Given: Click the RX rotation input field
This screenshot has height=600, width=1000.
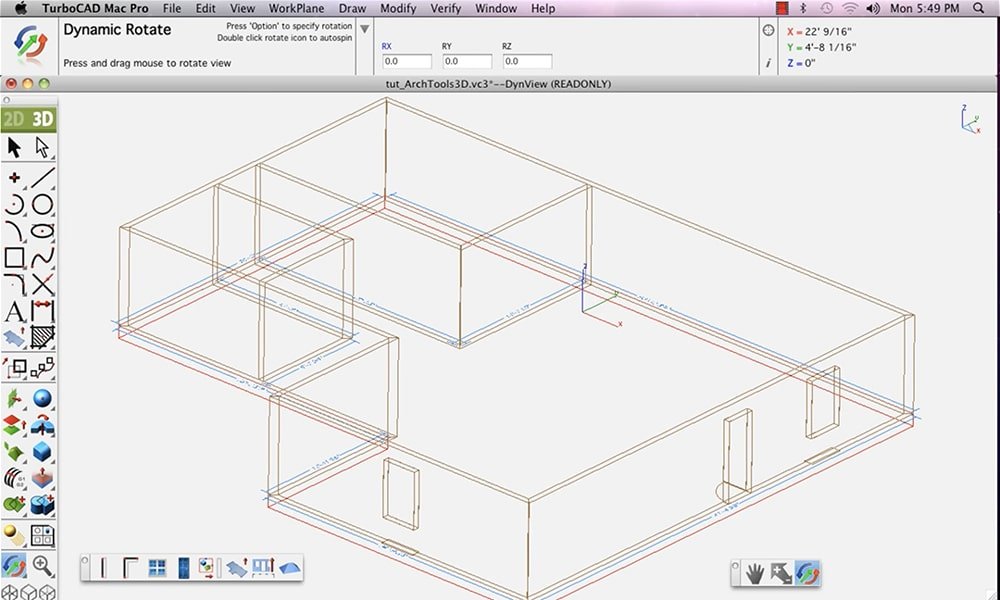Looking at the screenshot, I should [x=406, y=62].
